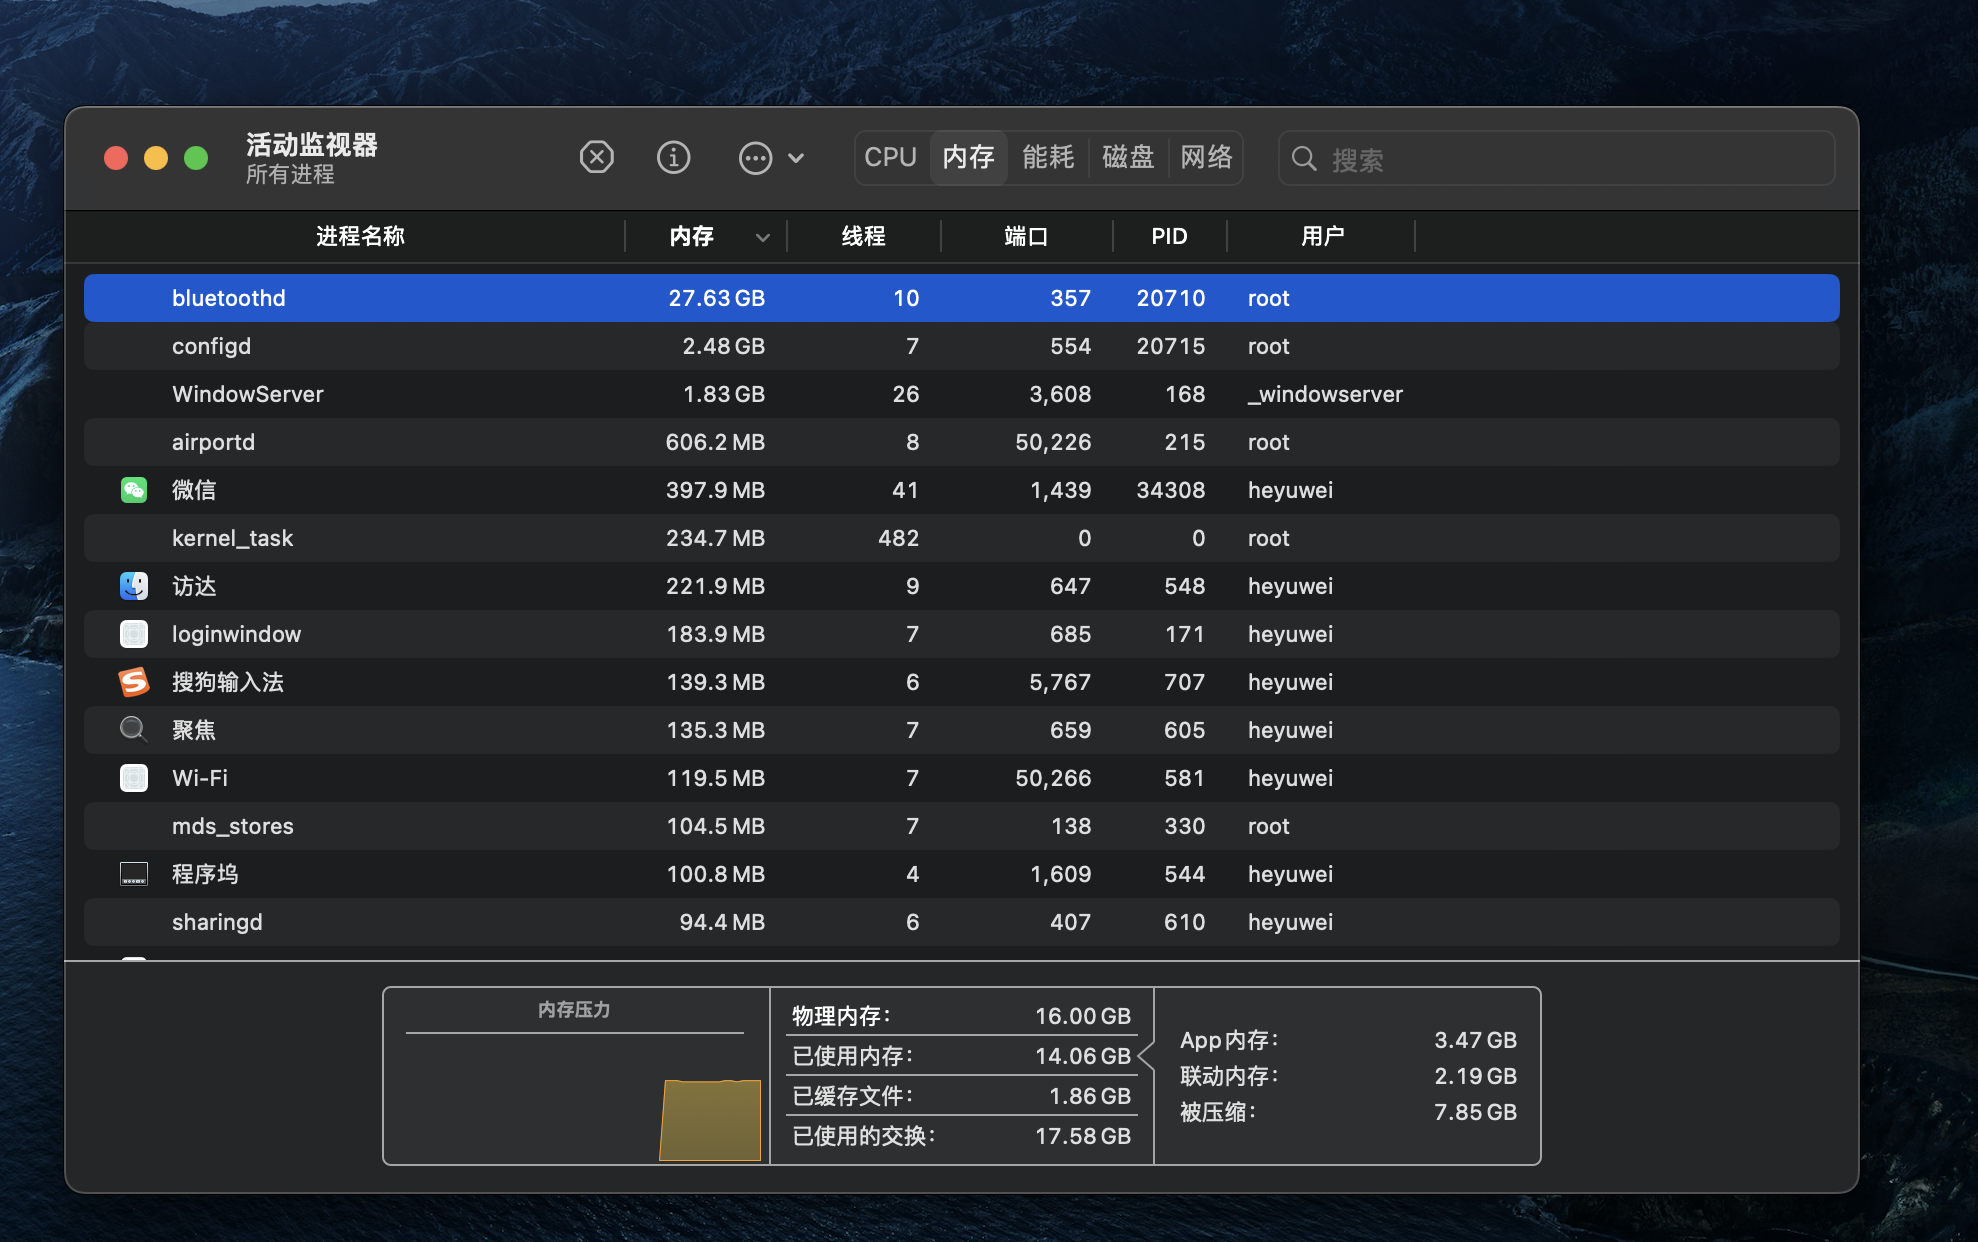Click the Finder icon in process list
The image size is (1978, 1242).
coord(134,586)
